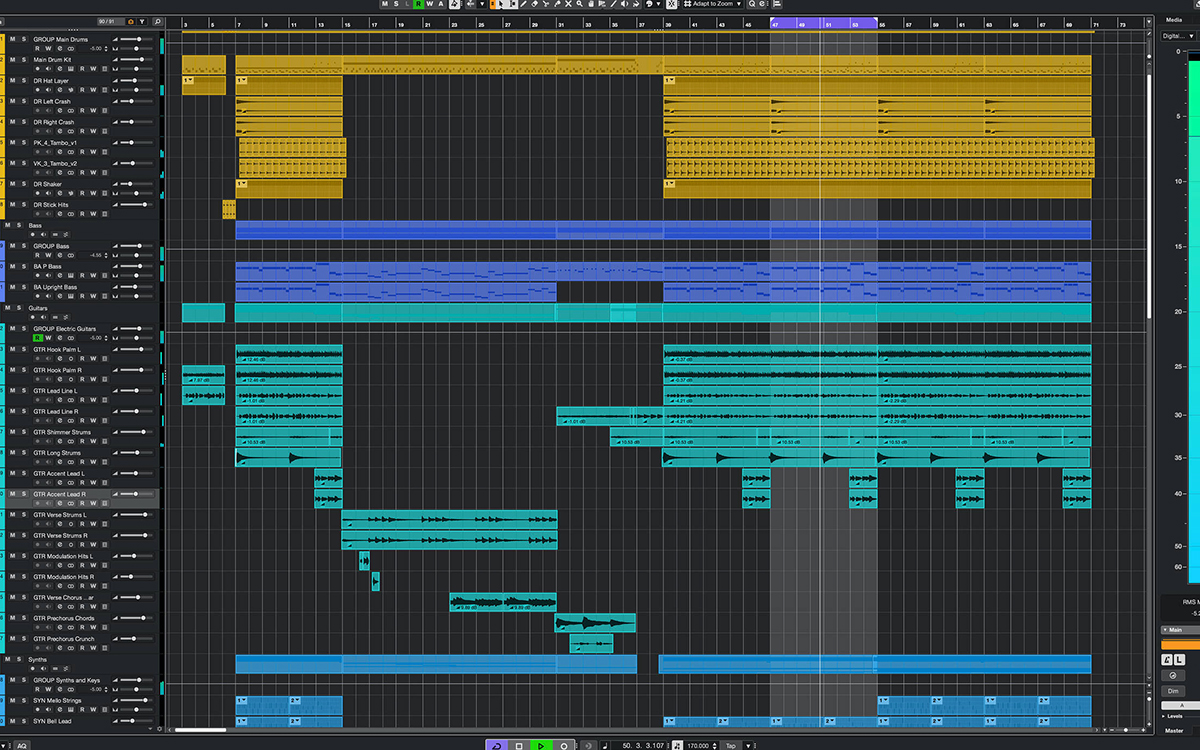Viewport: 1200px width, 750px height.
Task: Click the tempo value 170.000 field
Action: (697, 745)
